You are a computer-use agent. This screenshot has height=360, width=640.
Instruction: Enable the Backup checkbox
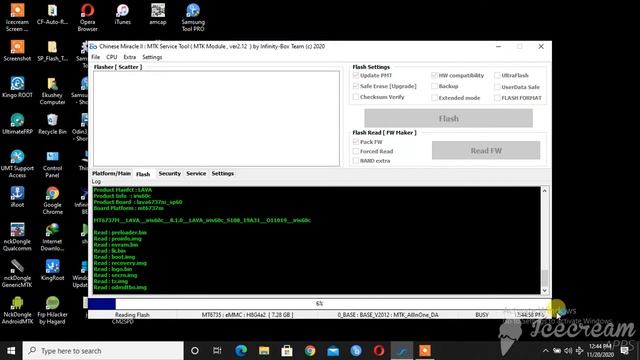[434, 86]
